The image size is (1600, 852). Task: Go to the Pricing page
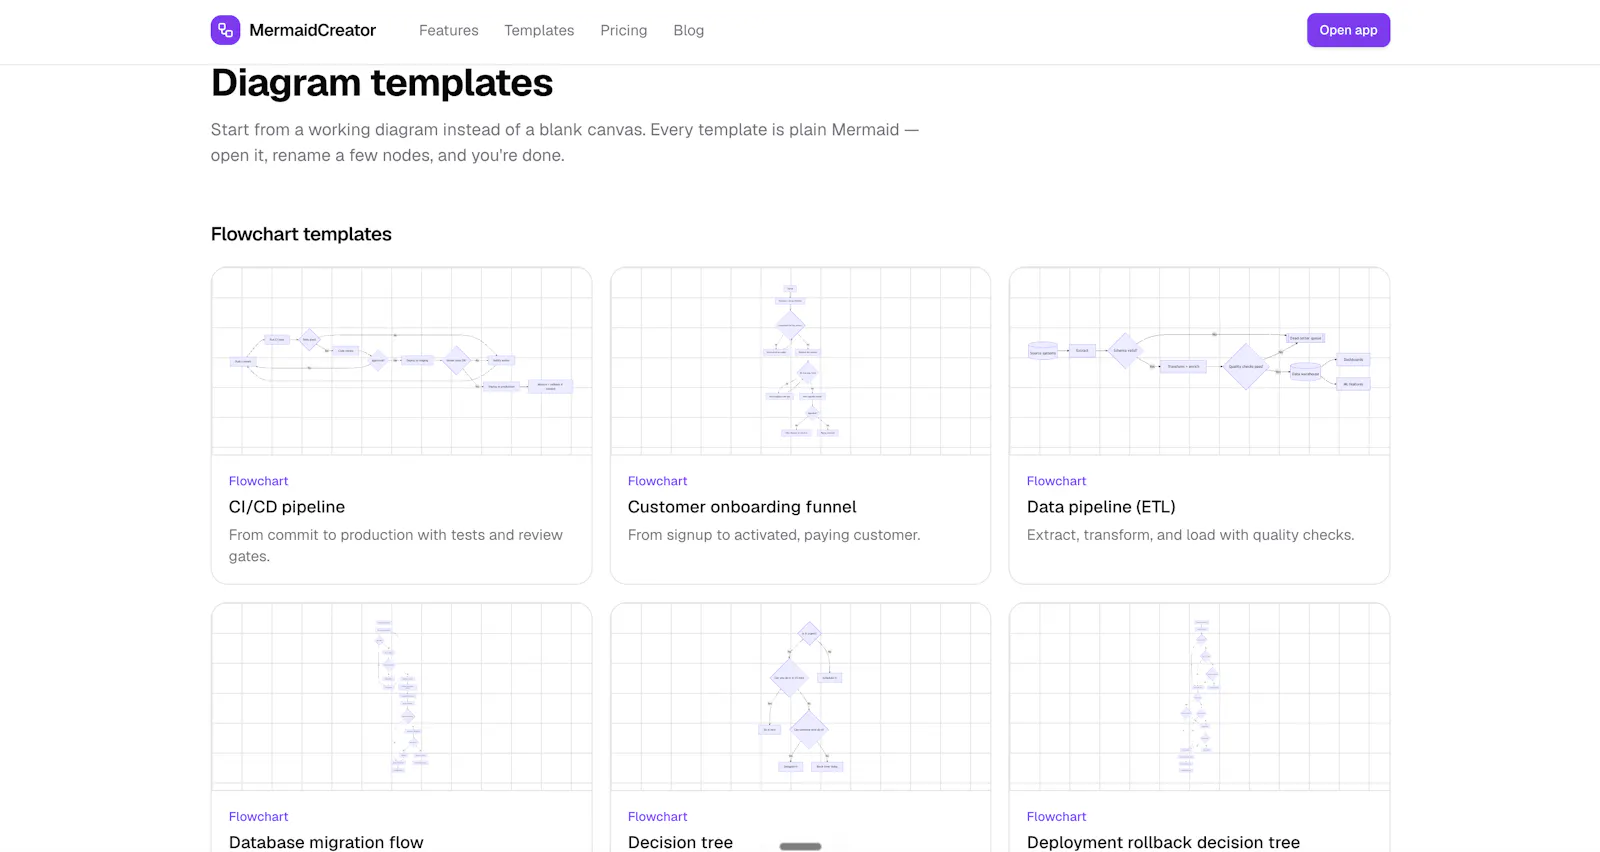point(623,30)
